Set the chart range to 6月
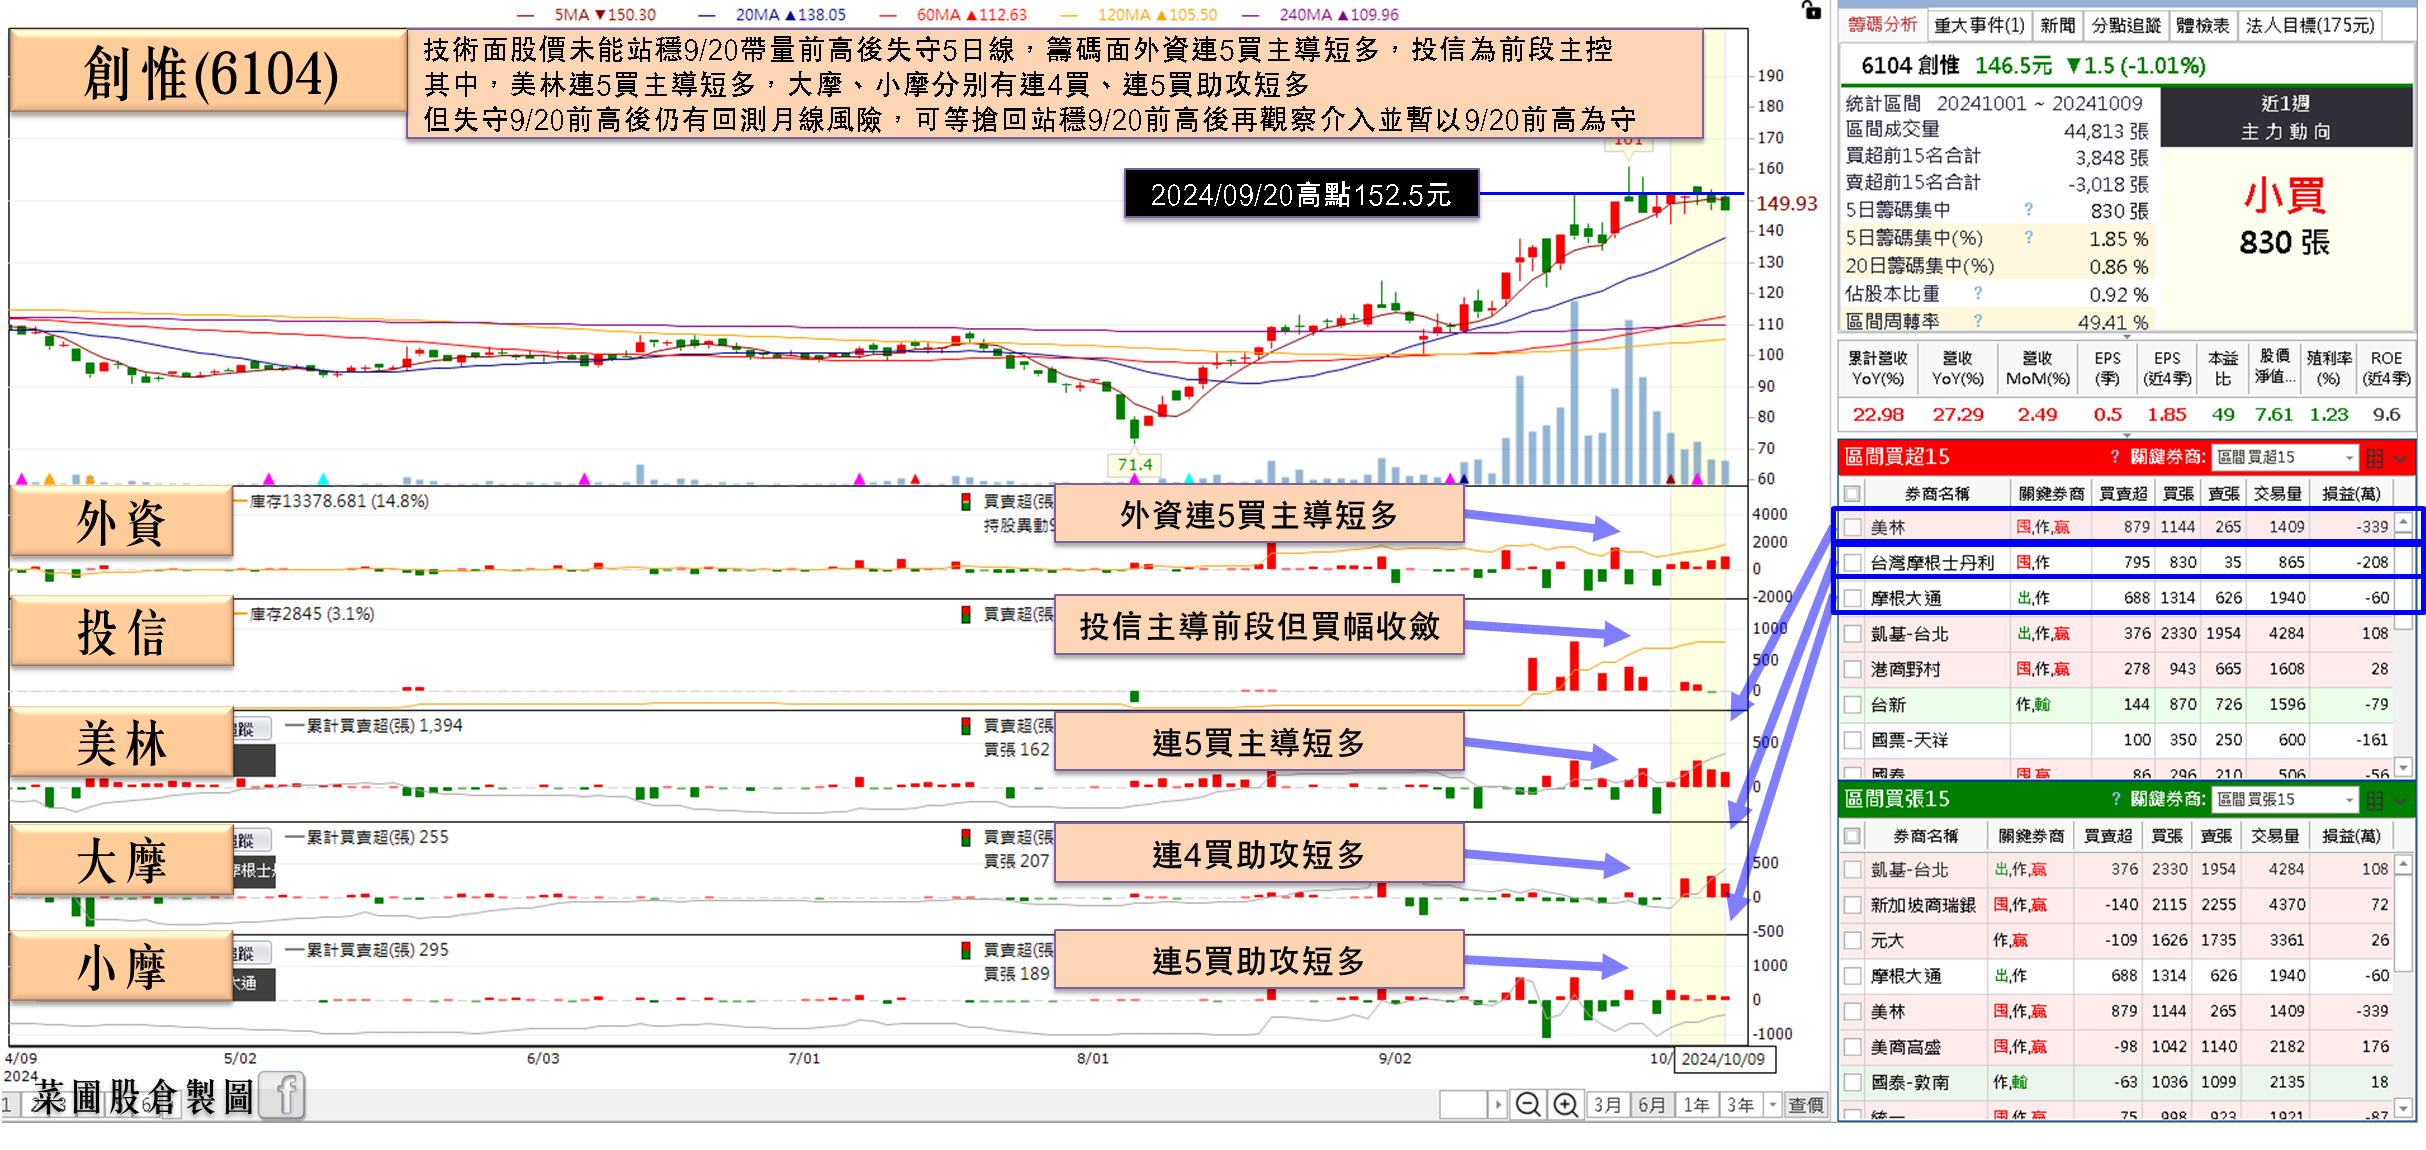This screenshot has height=1150, width=2426. [x=1652, y=1105]
